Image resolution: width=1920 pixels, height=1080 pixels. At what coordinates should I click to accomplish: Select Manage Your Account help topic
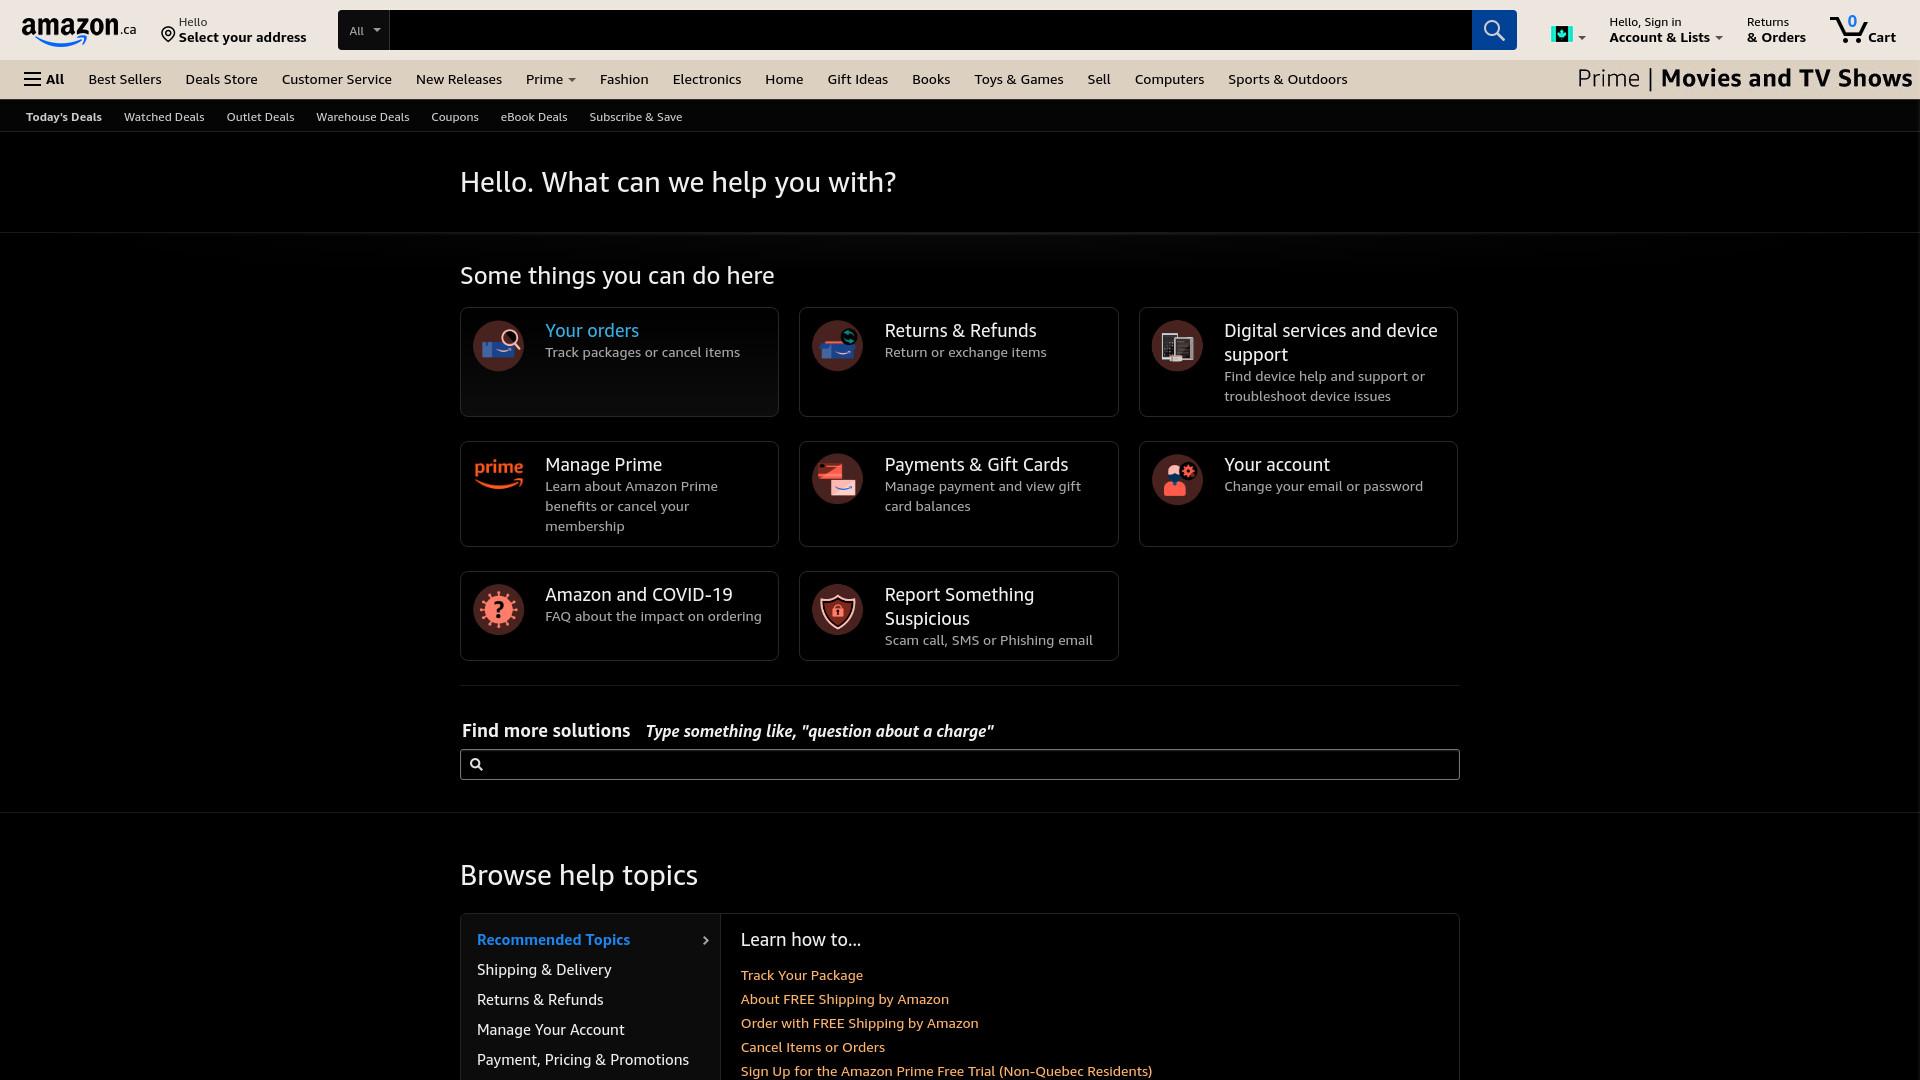(550, 1030)
